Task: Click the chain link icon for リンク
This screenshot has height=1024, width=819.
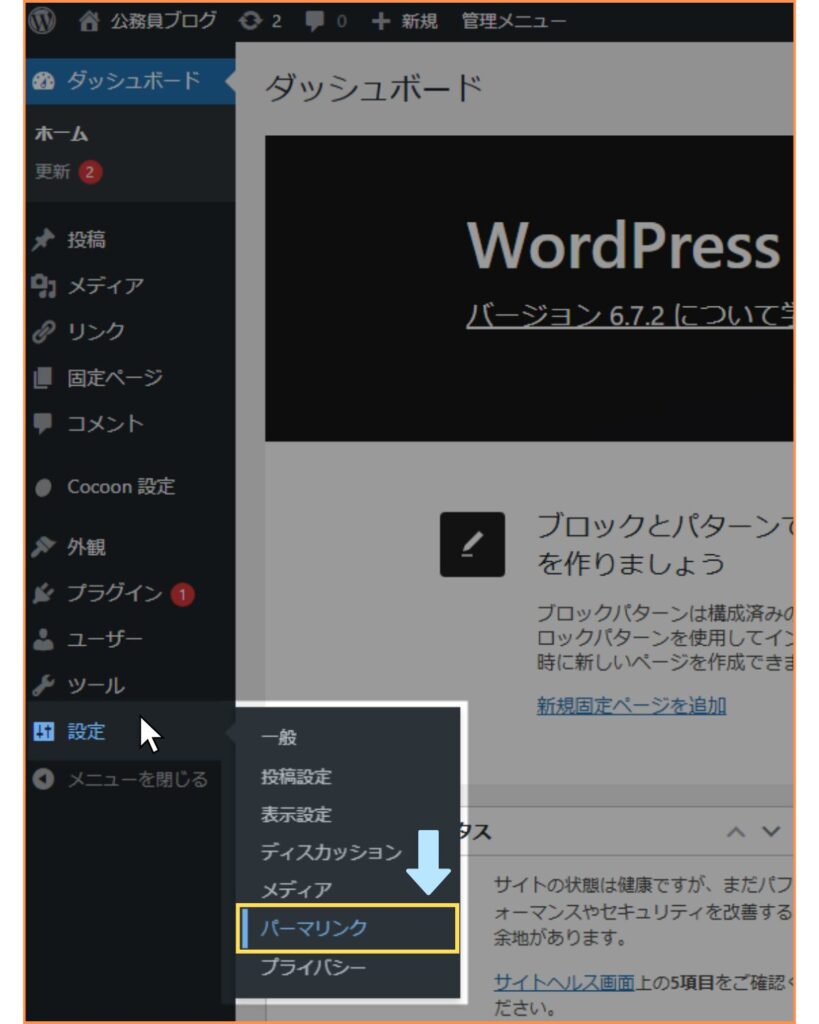Action: (x=43, y=332)
